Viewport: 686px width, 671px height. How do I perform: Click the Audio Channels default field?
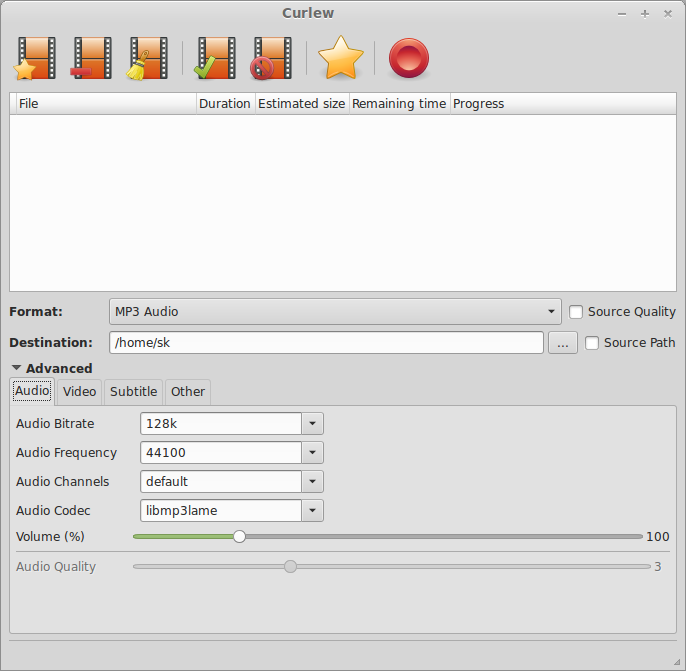coord(221,481)
